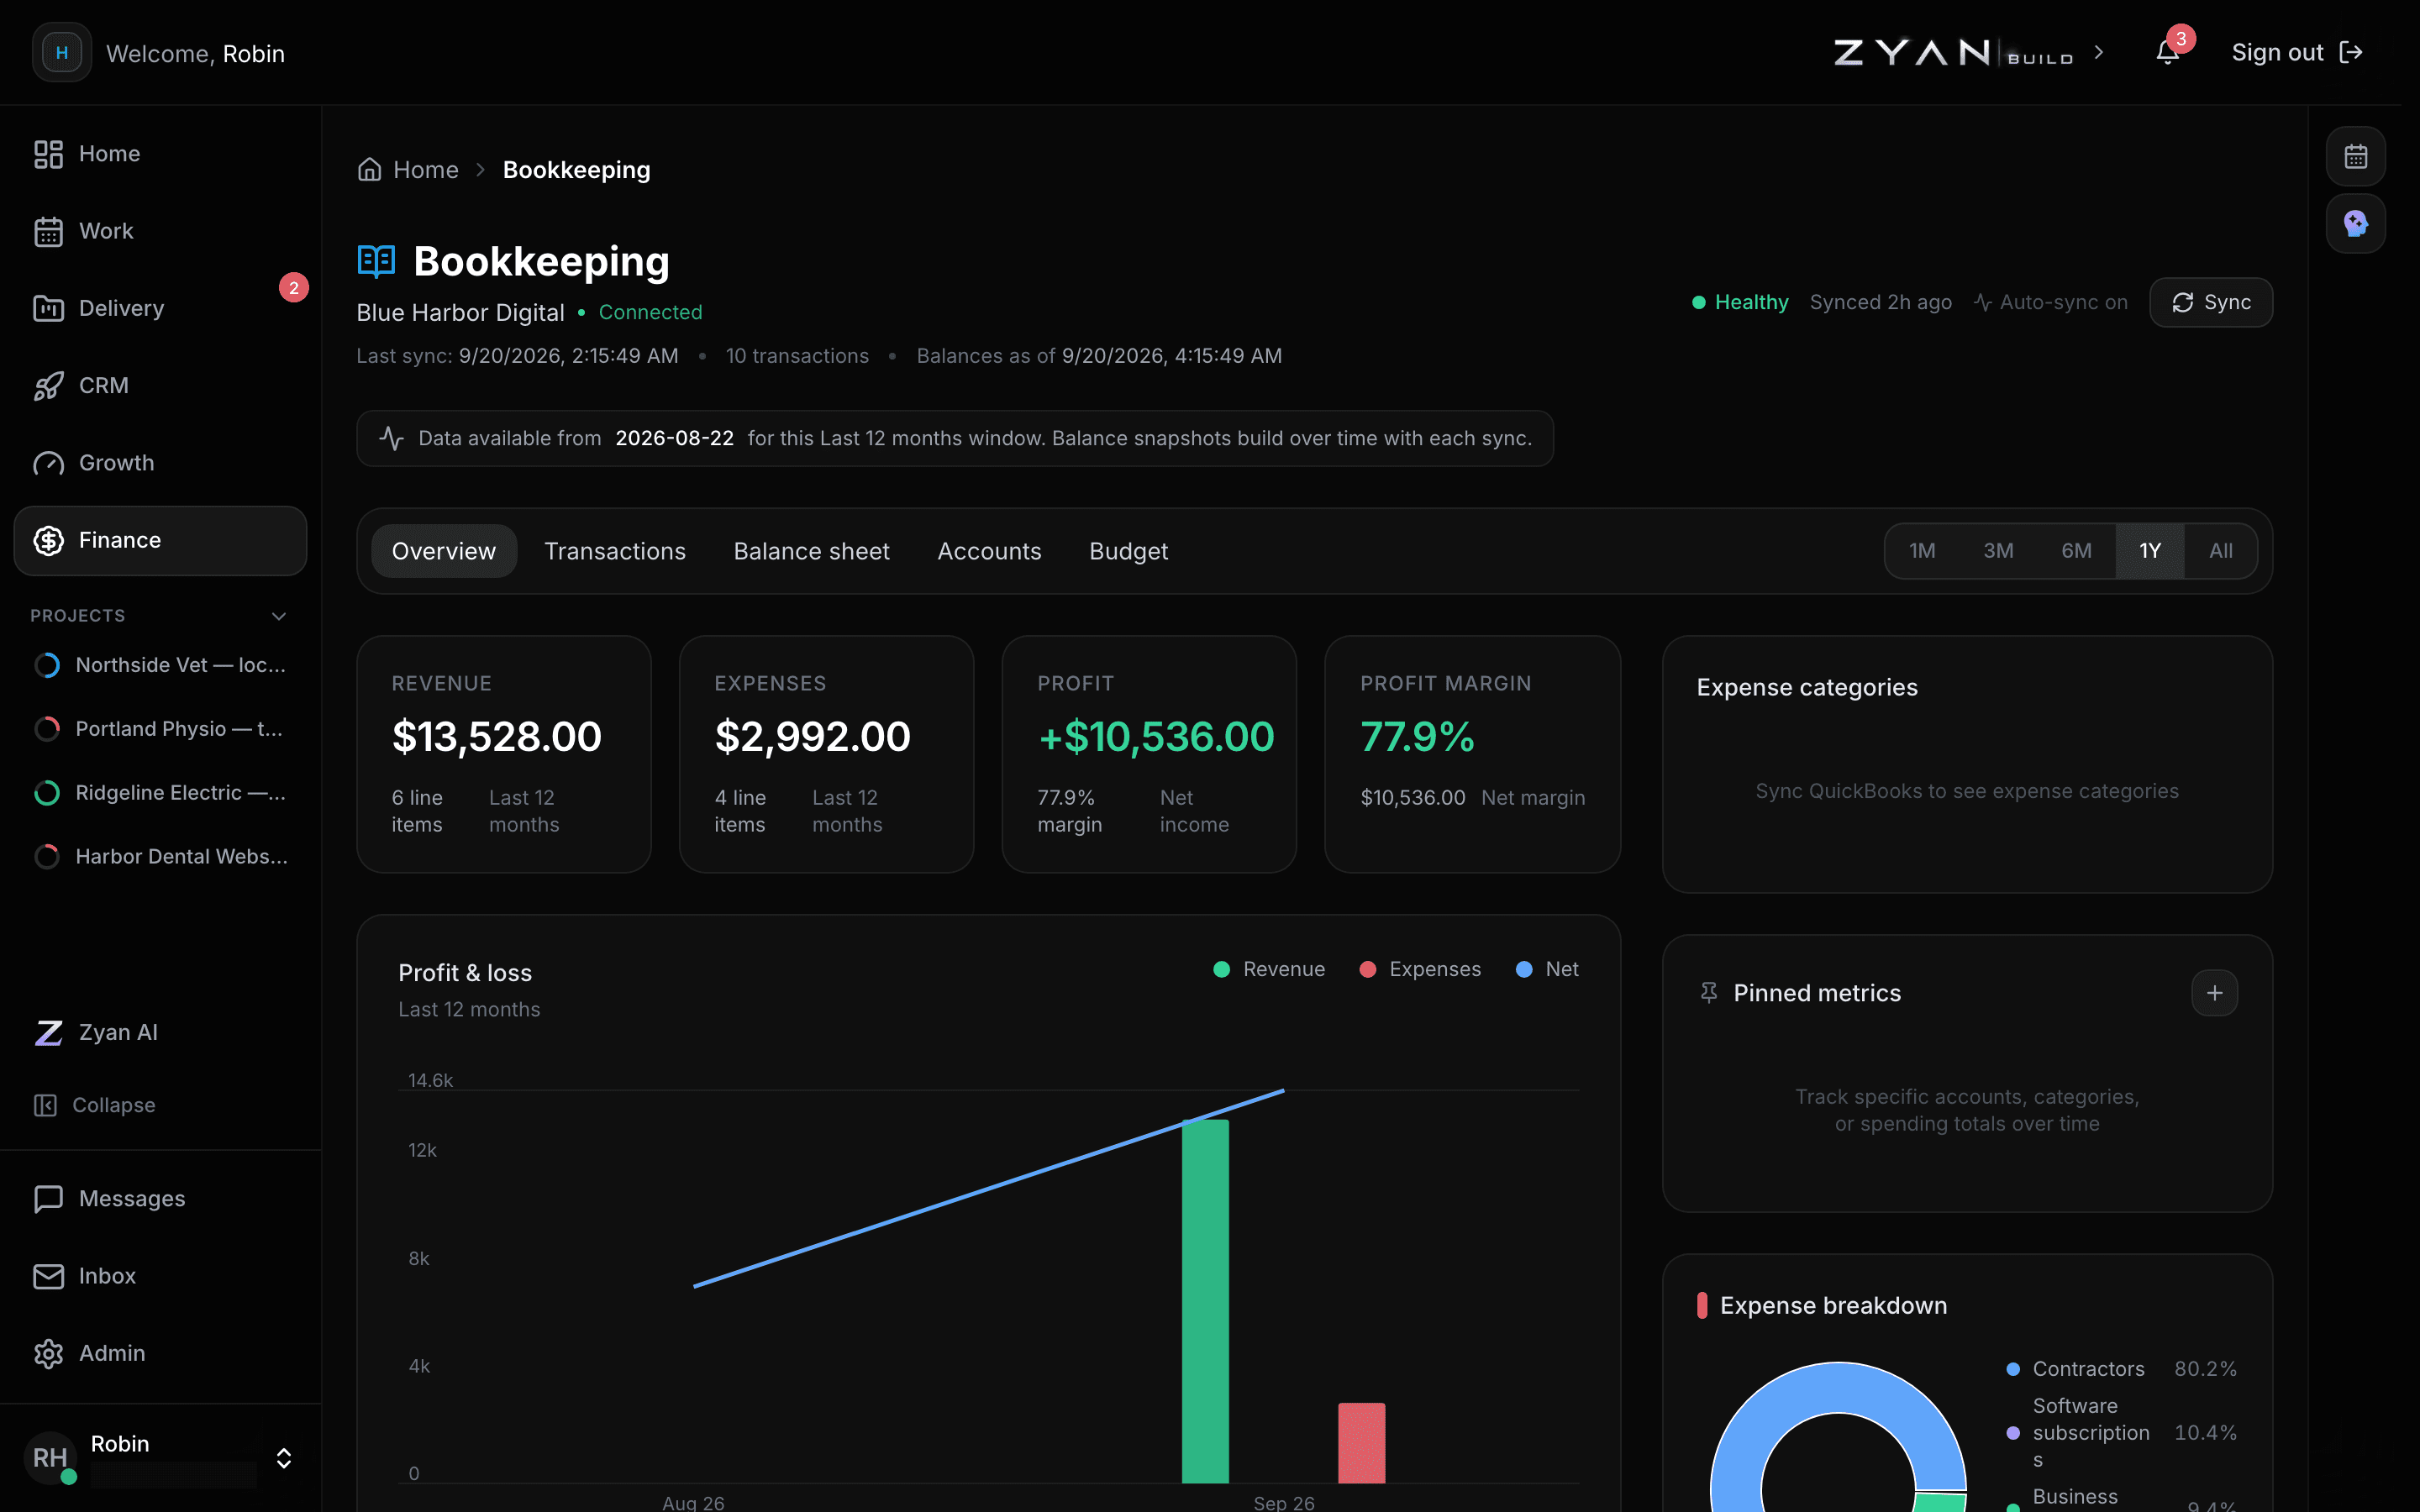This screenshot has width=2420, height=1512.
Task: Open the AI head icon on right rail
Action: pyautogui.click(x=2356, y=223)
